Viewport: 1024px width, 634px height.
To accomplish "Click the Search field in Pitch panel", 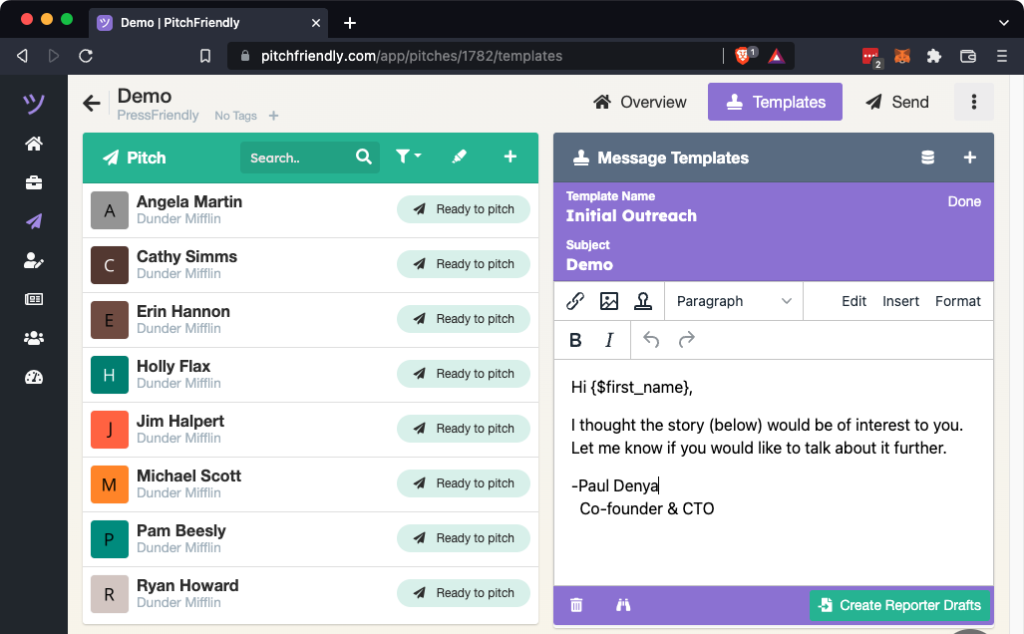I will 297,158.
